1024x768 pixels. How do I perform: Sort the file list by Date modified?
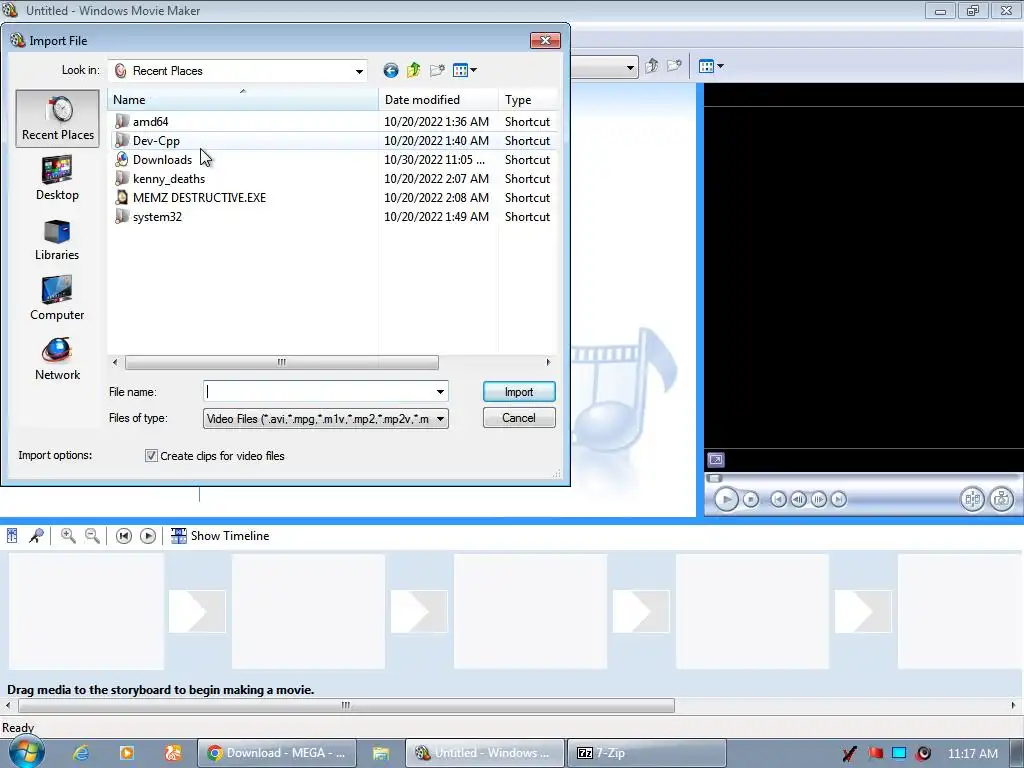coord(438,99)
